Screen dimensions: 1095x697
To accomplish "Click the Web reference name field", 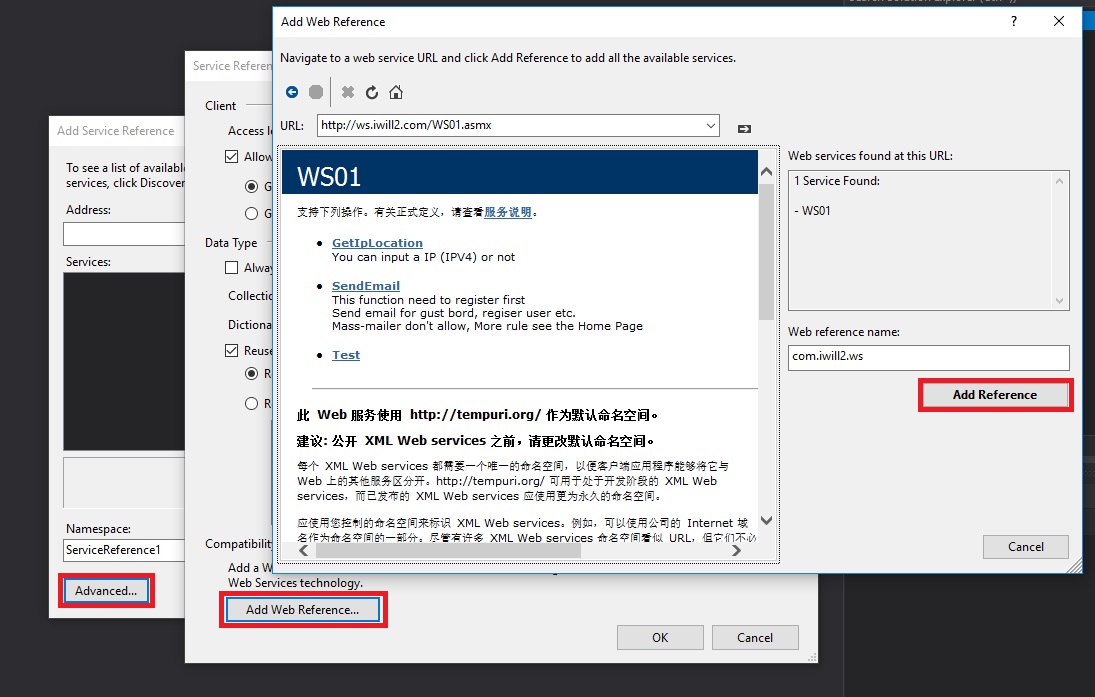I will click(x=928, y=358).
